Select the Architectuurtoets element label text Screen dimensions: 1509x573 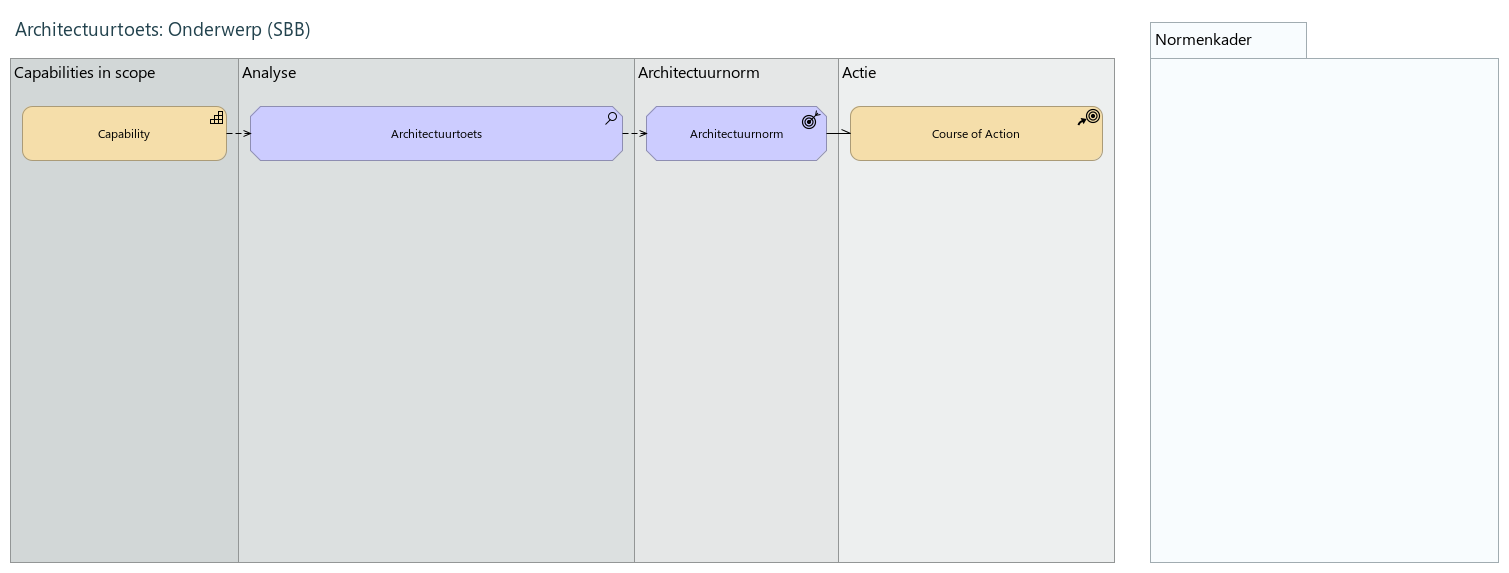(x=436, y=134)
